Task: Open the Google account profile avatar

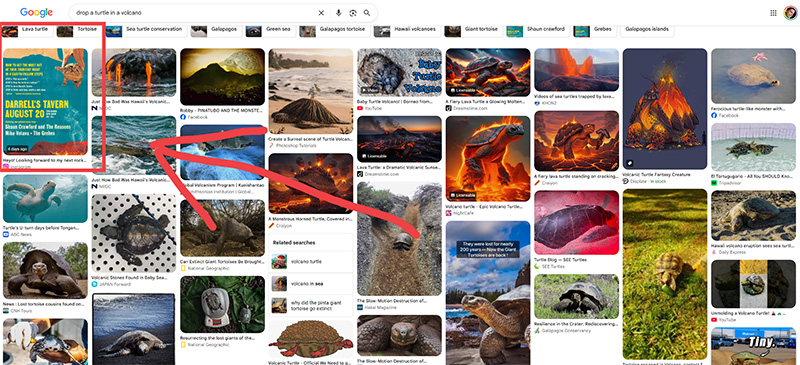Action: tap(790, 13)
